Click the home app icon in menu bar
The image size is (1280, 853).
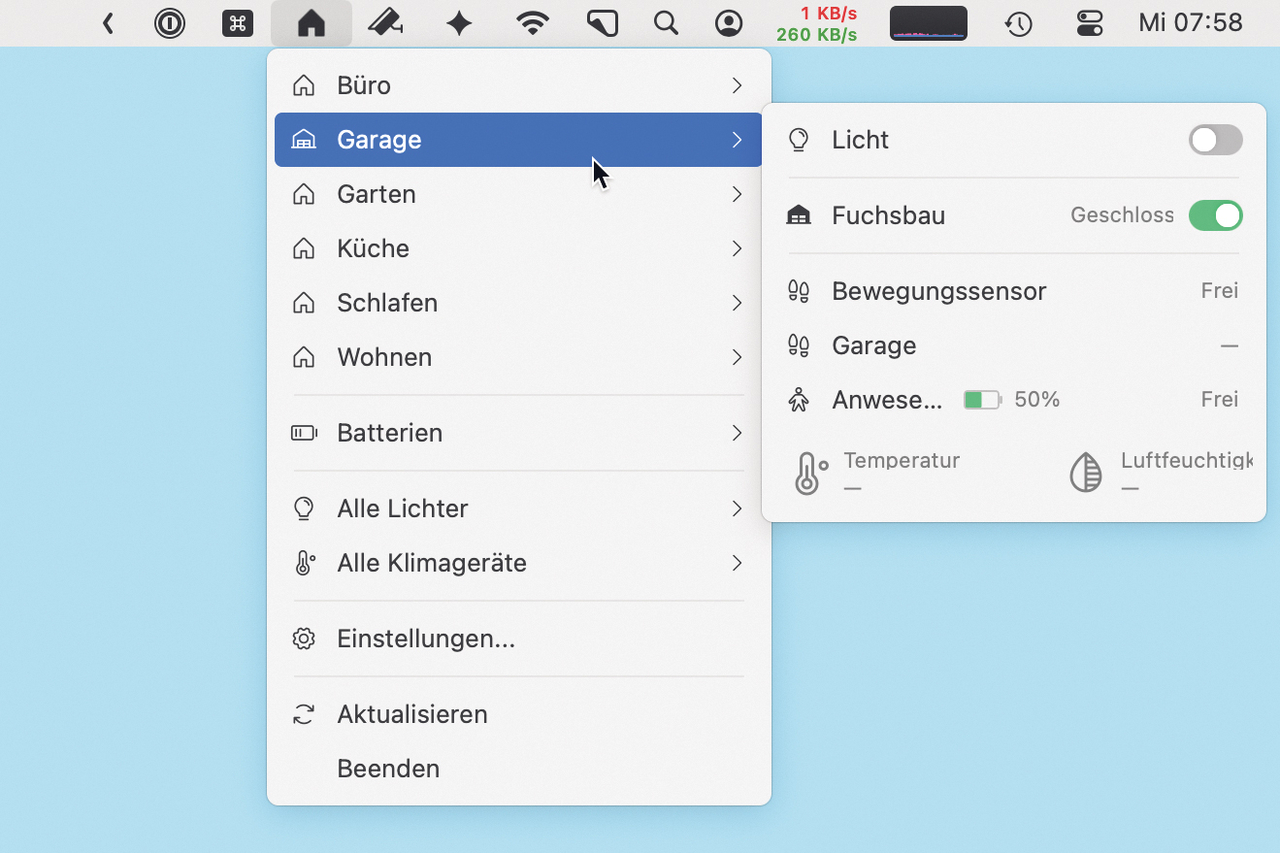point(311,23)
